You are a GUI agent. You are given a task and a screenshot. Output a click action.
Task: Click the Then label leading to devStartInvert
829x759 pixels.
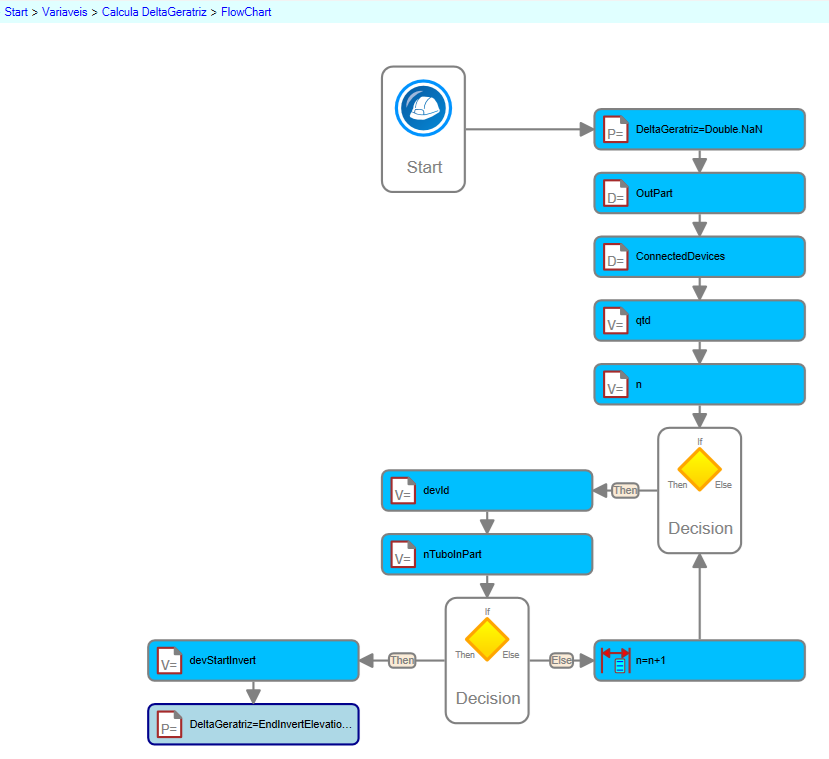tap(402, 660)
